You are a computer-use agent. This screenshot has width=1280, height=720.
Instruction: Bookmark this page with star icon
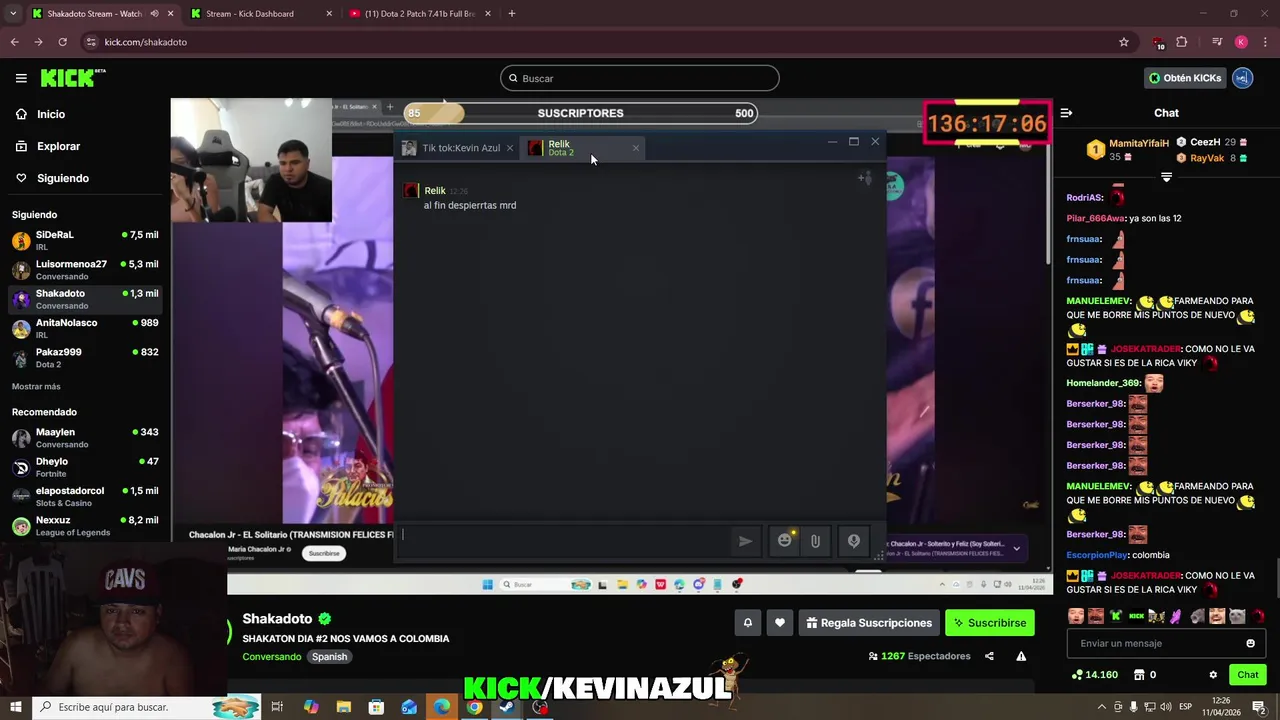coord(1124,42)
